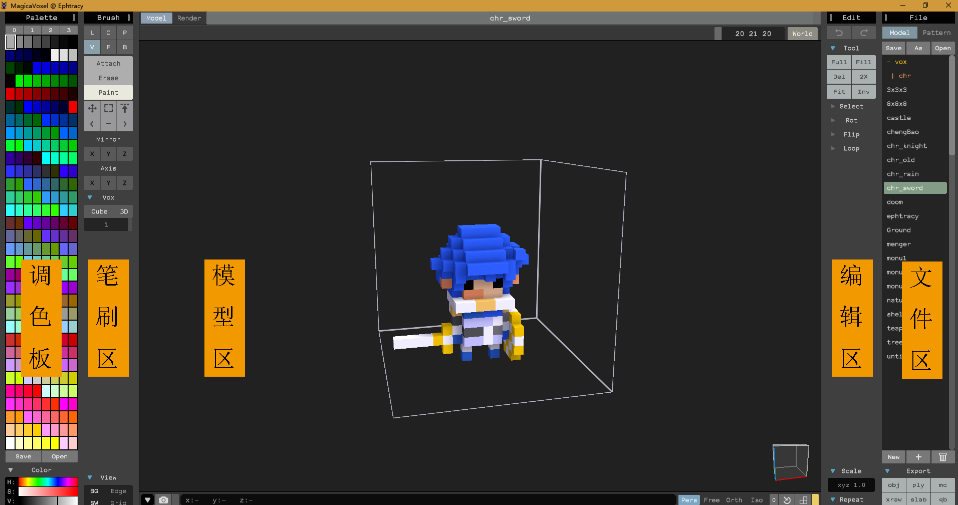
Task: Switch camera to Orth mode
Action: (734, 500)
